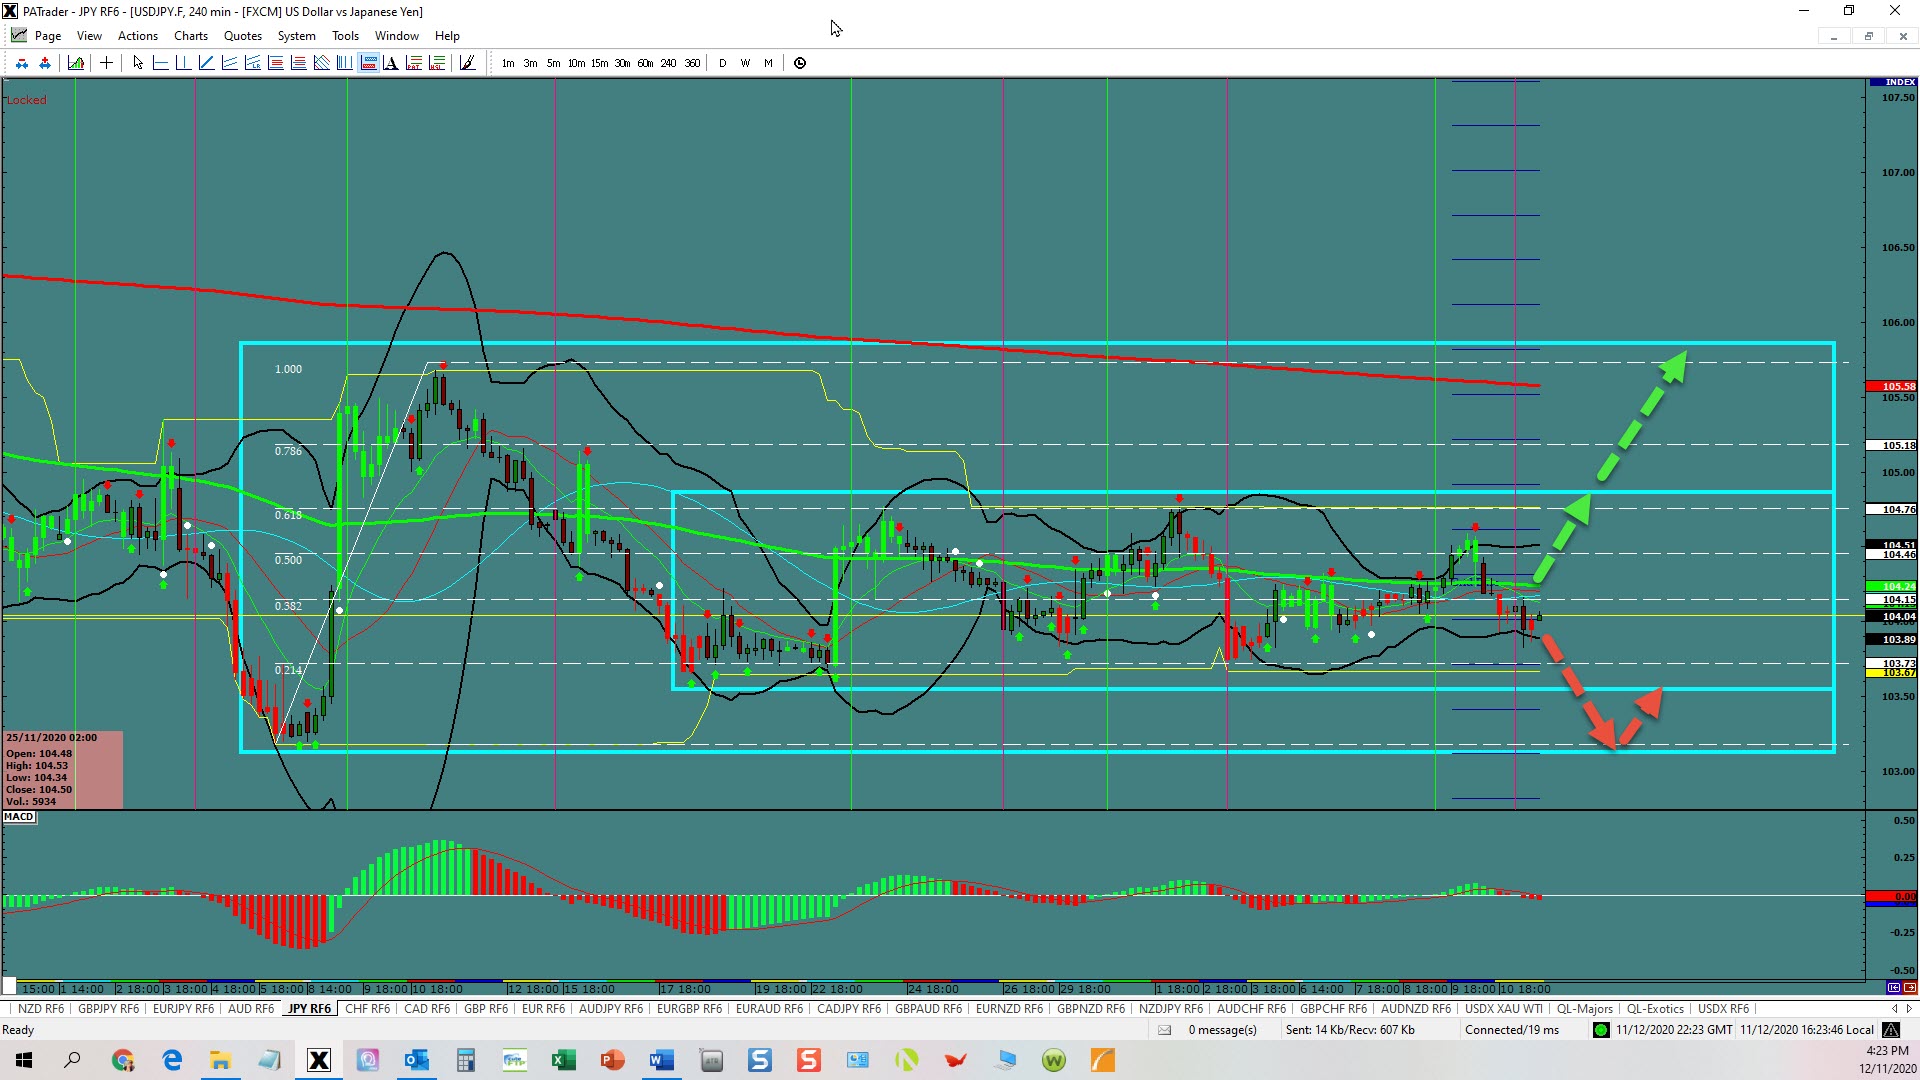The width and height of the screenshot is (1920, 1080).
Task: Select the text annotation tool
Action: coord(391,63)
